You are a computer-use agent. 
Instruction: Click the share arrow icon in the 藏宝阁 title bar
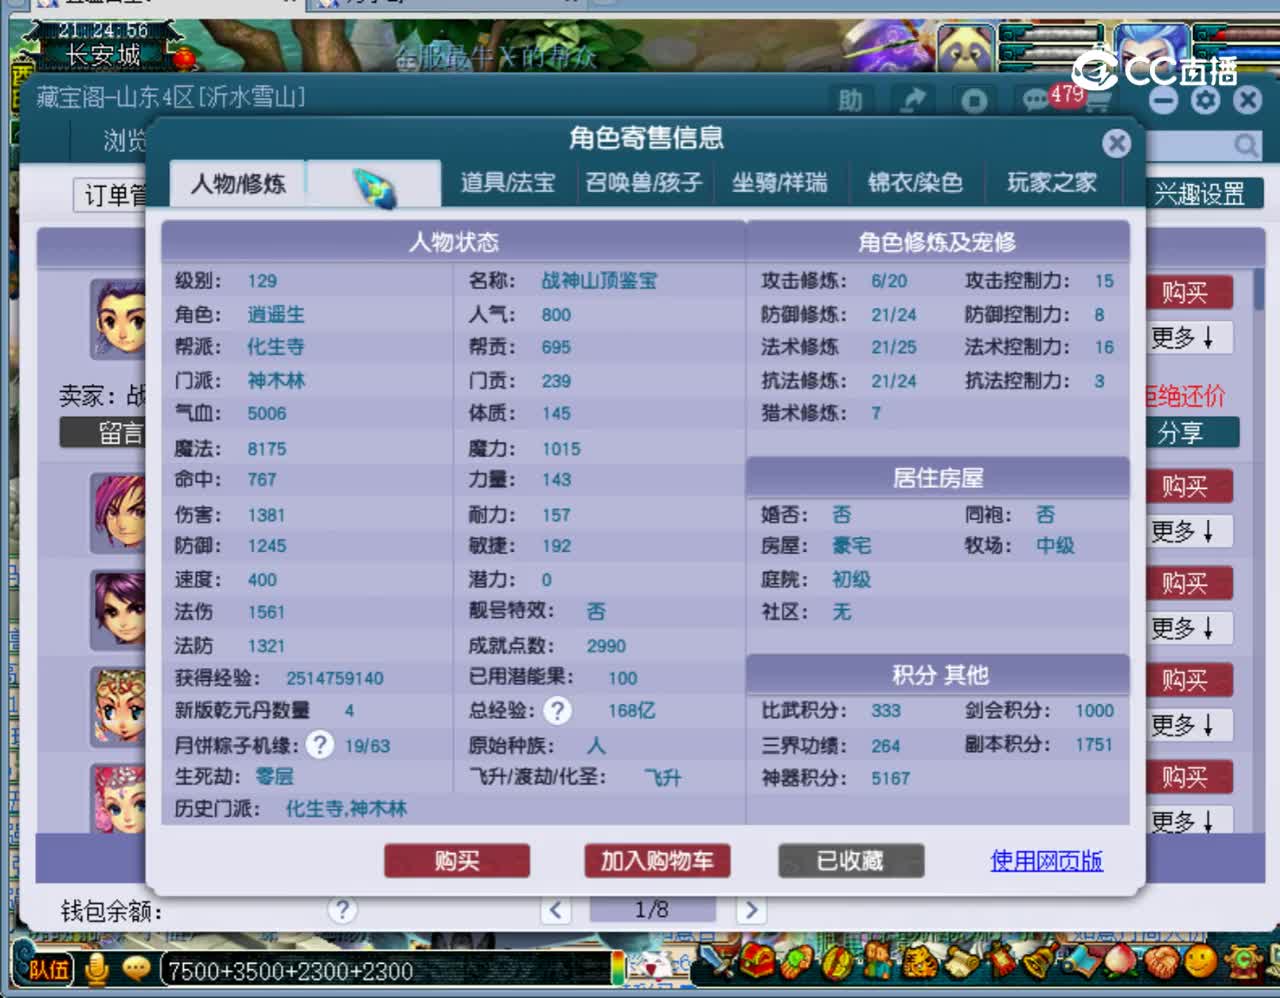click(x=911, y=100)
